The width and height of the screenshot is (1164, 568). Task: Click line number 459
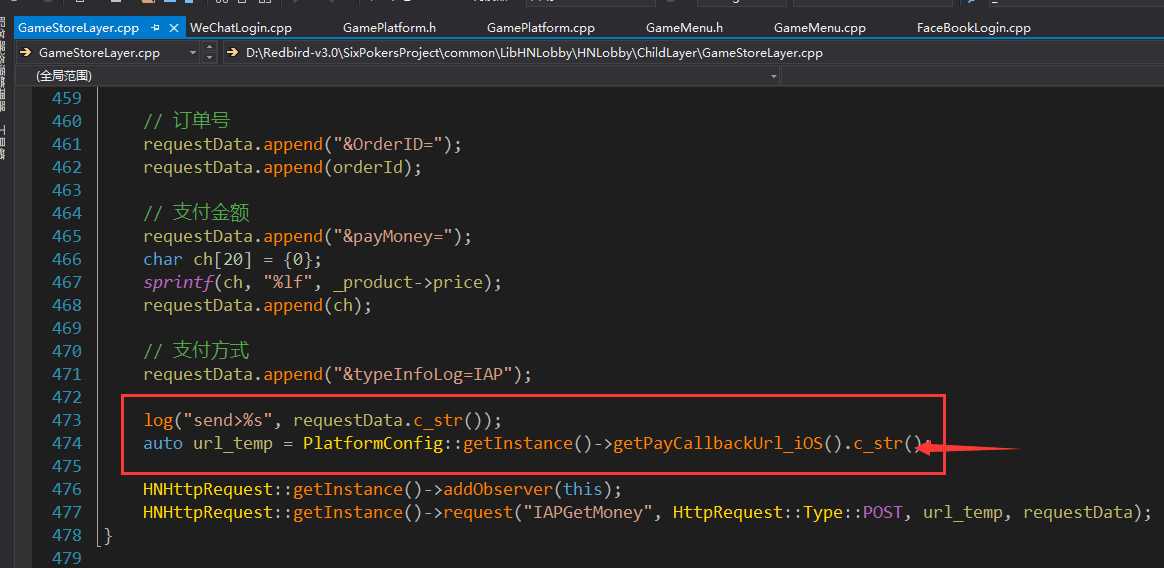tap(67, 97)
